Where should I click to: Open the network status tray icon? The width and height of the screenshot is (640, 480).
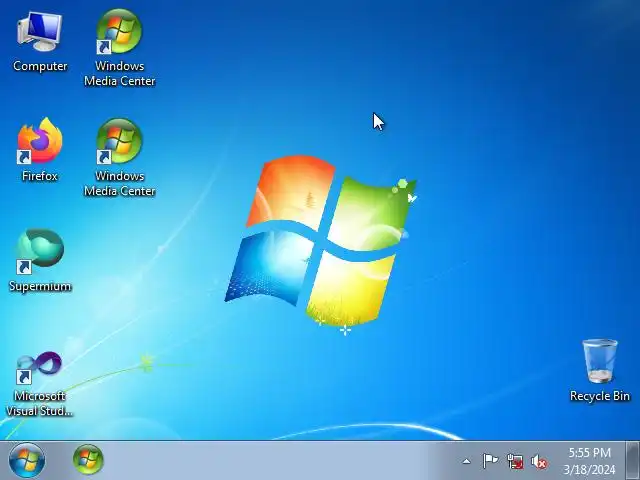tap(515, 461)
